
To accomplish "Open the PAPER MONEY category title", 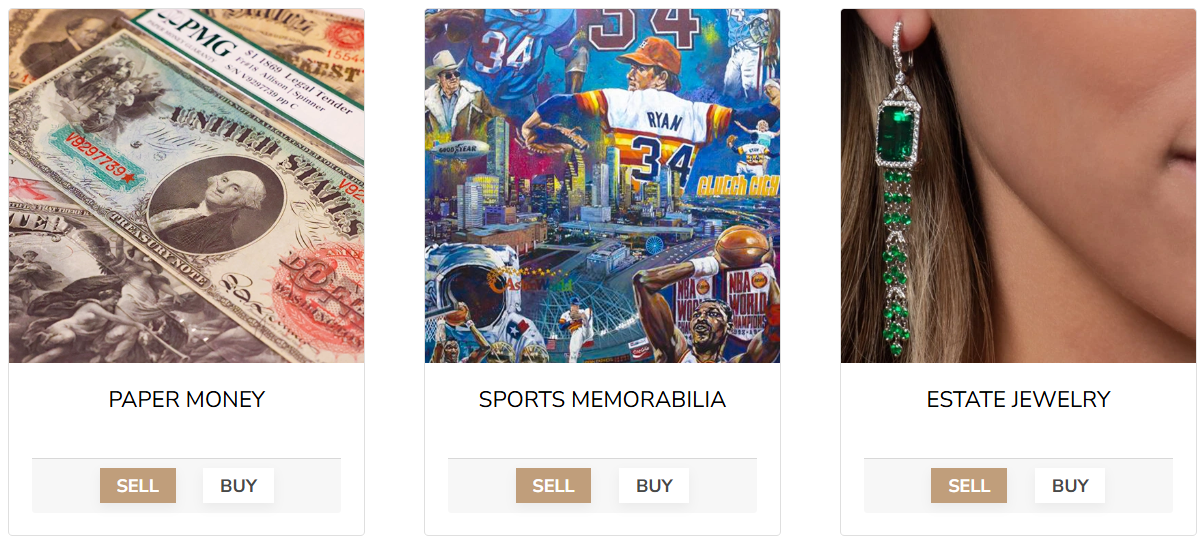I will pos(187,399).
